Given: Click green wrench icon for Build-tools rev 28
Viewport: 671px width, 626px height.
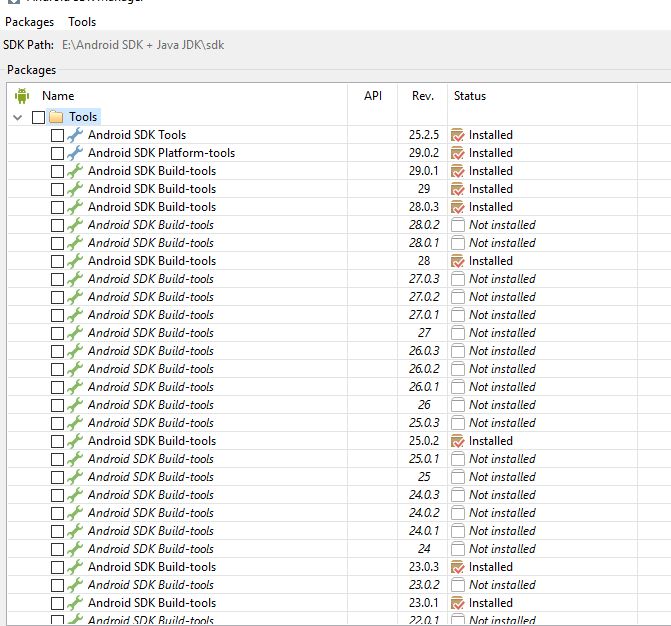Looking at the screenshot, I should [75, 261].
